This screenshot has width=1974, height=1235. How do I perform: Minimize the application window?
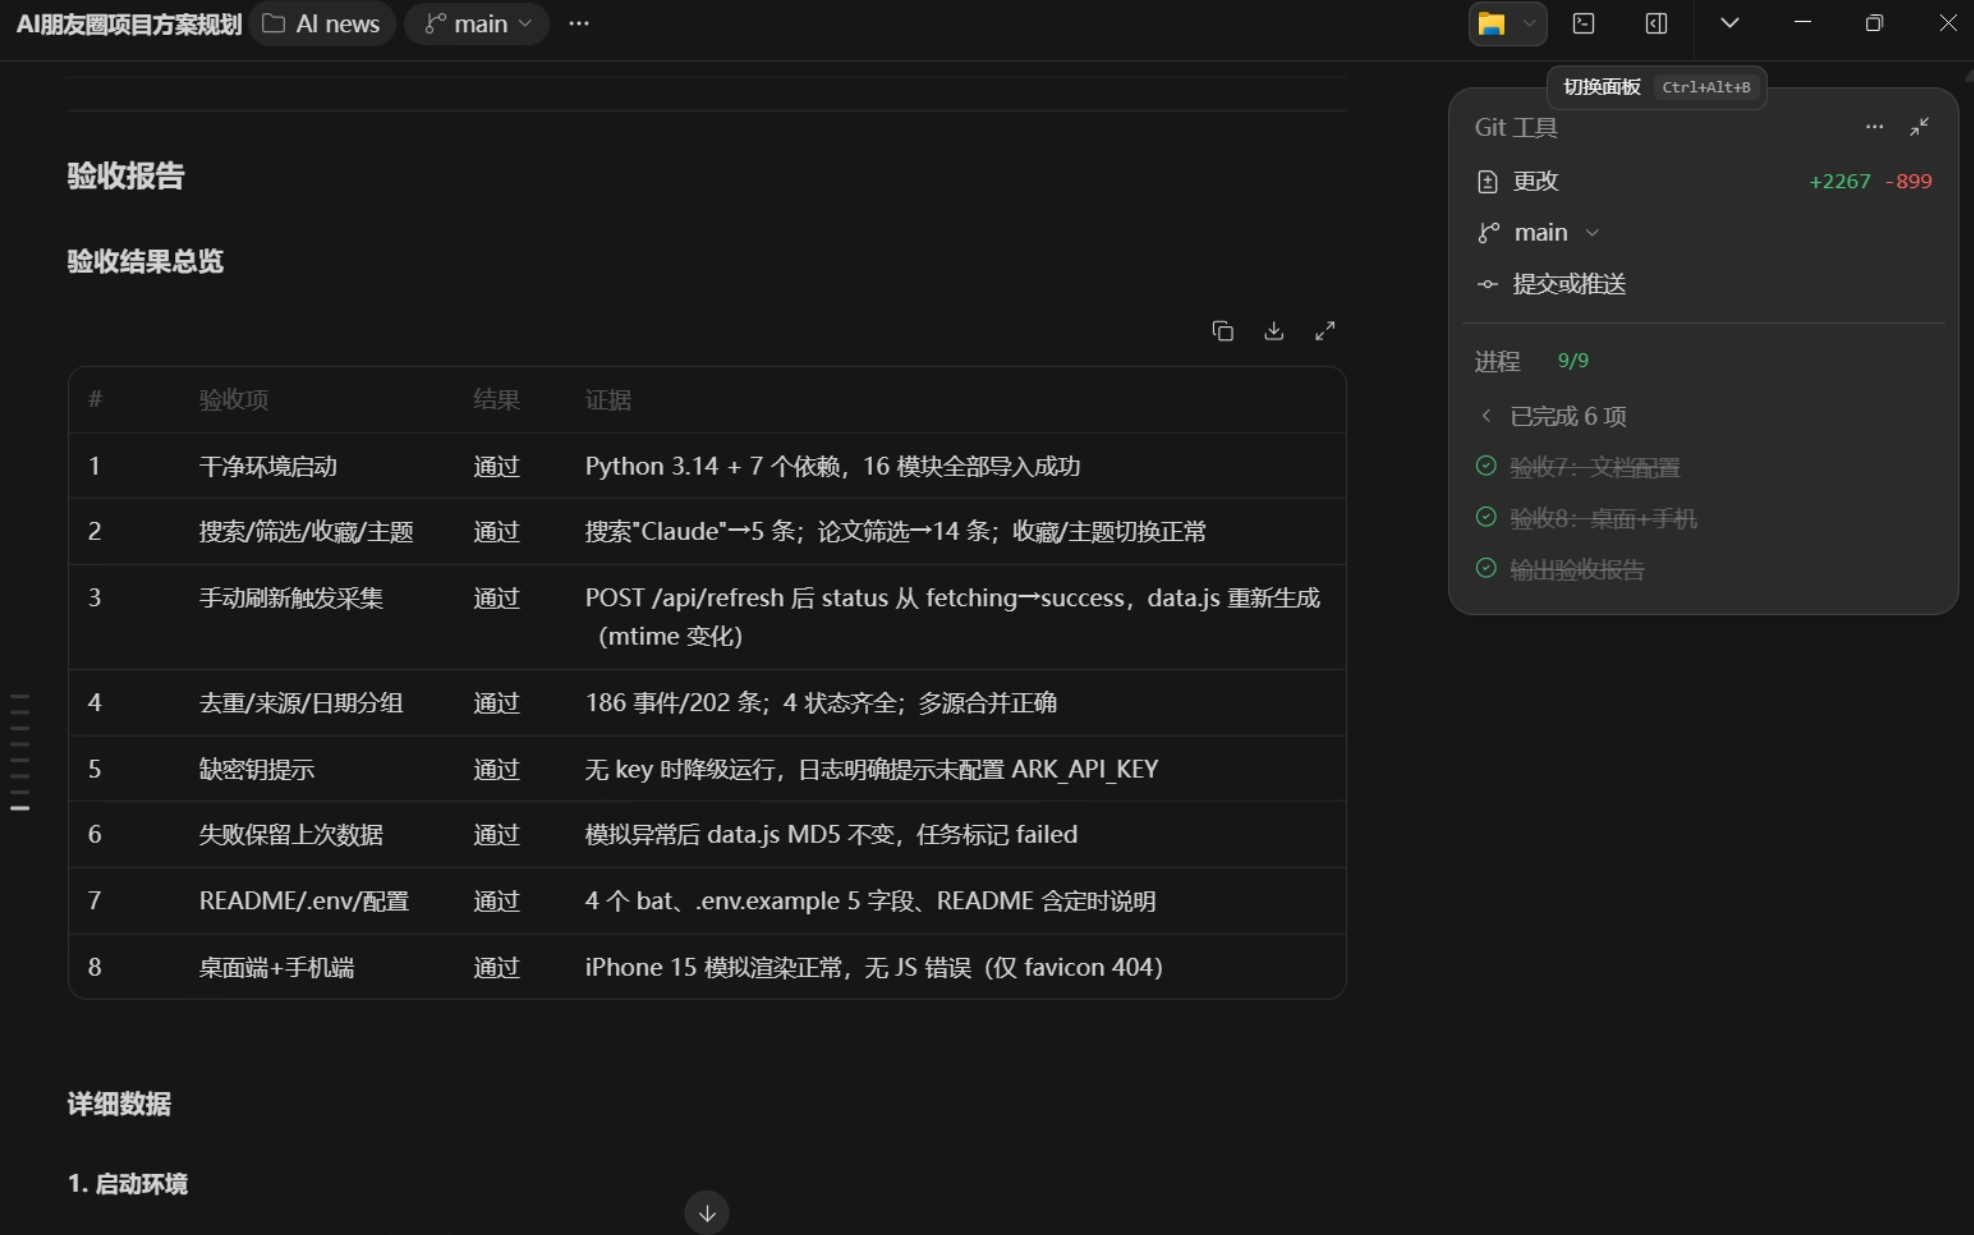click(x=1802, y=23)
